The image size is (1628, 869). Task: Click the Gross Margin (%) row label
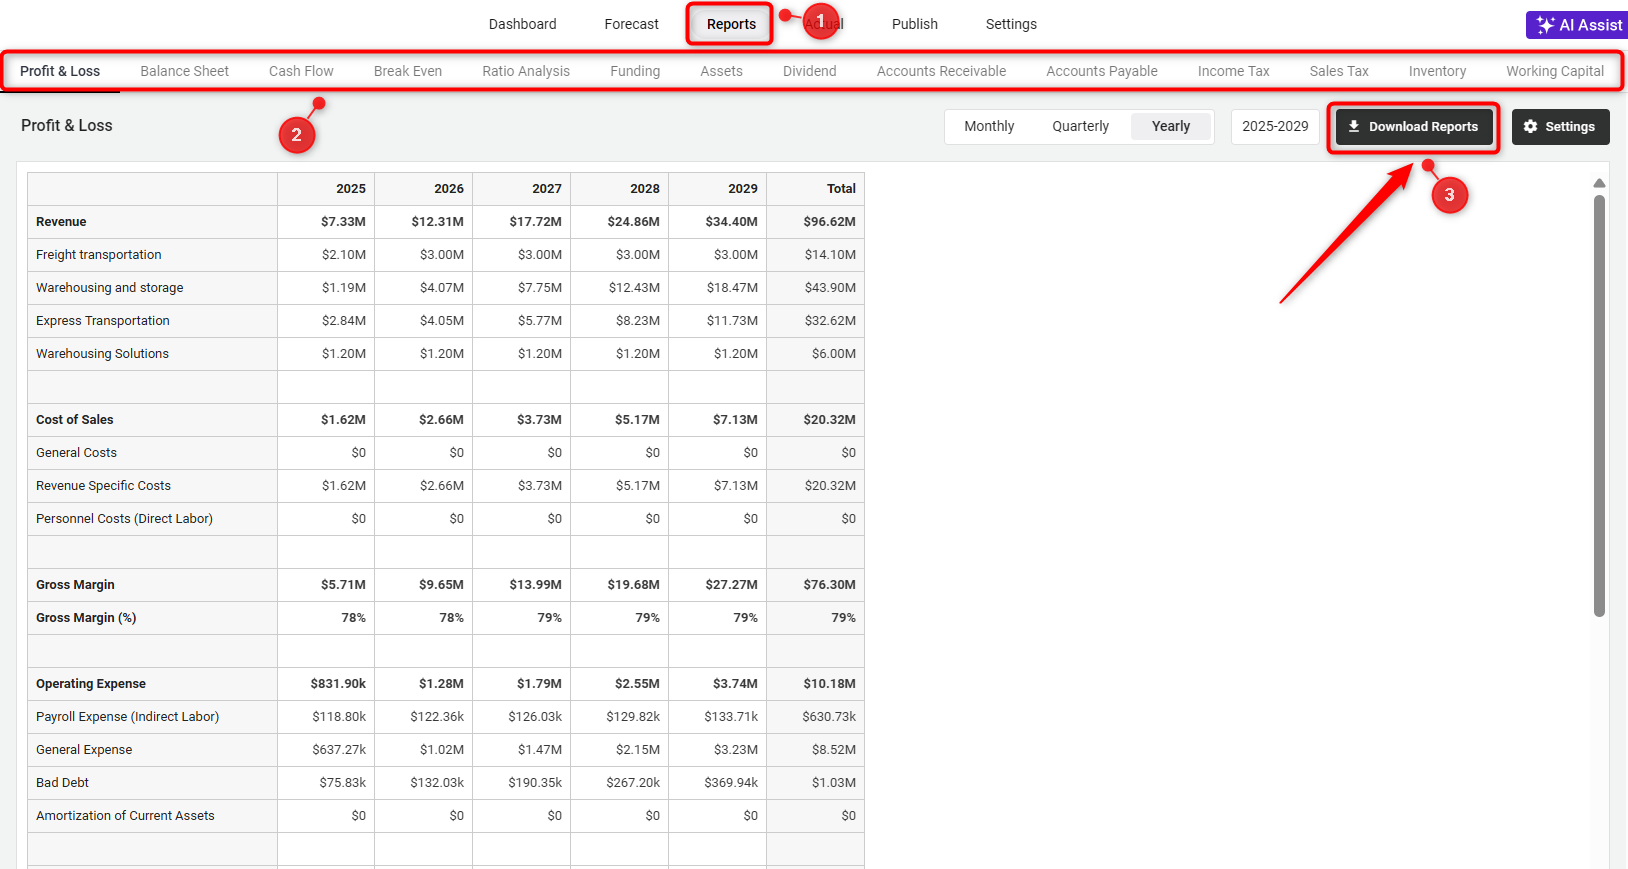(86, 618)
